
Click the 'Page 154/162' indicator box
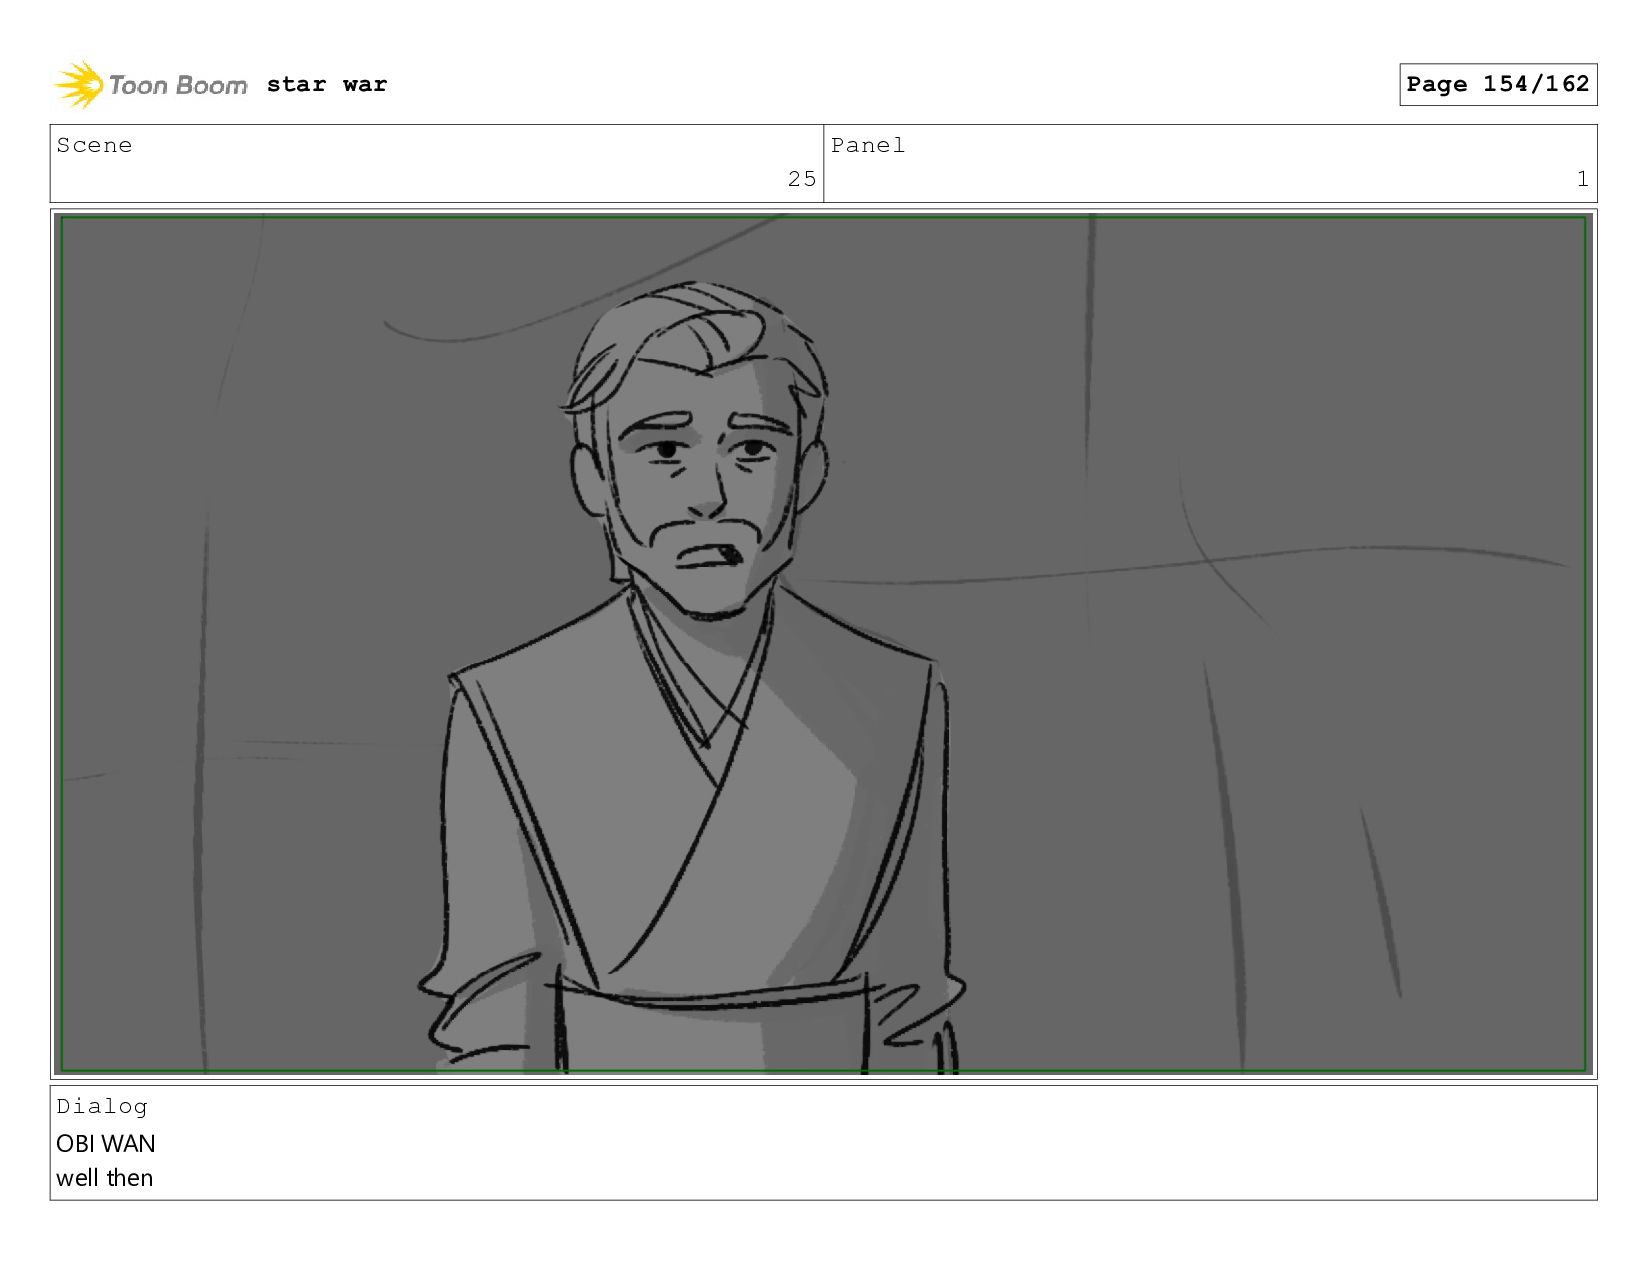[x=1497, y=84]
